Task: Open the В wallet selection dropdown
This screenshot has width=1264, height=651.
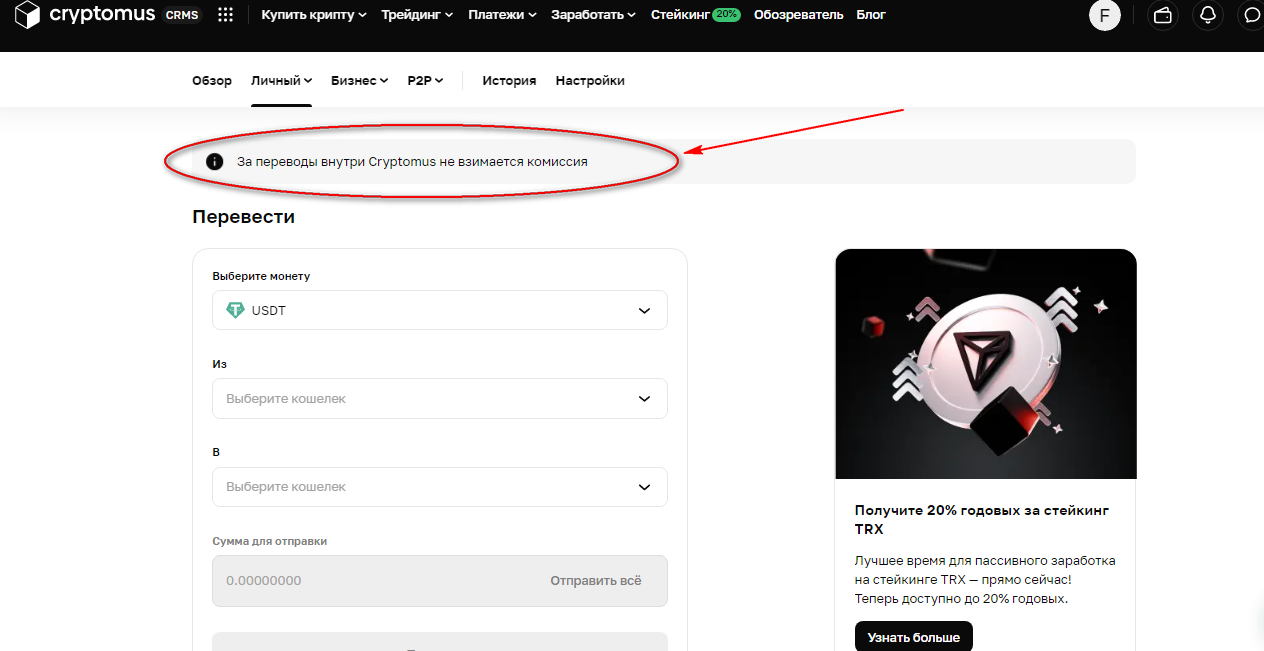Action: pos(440,486)
